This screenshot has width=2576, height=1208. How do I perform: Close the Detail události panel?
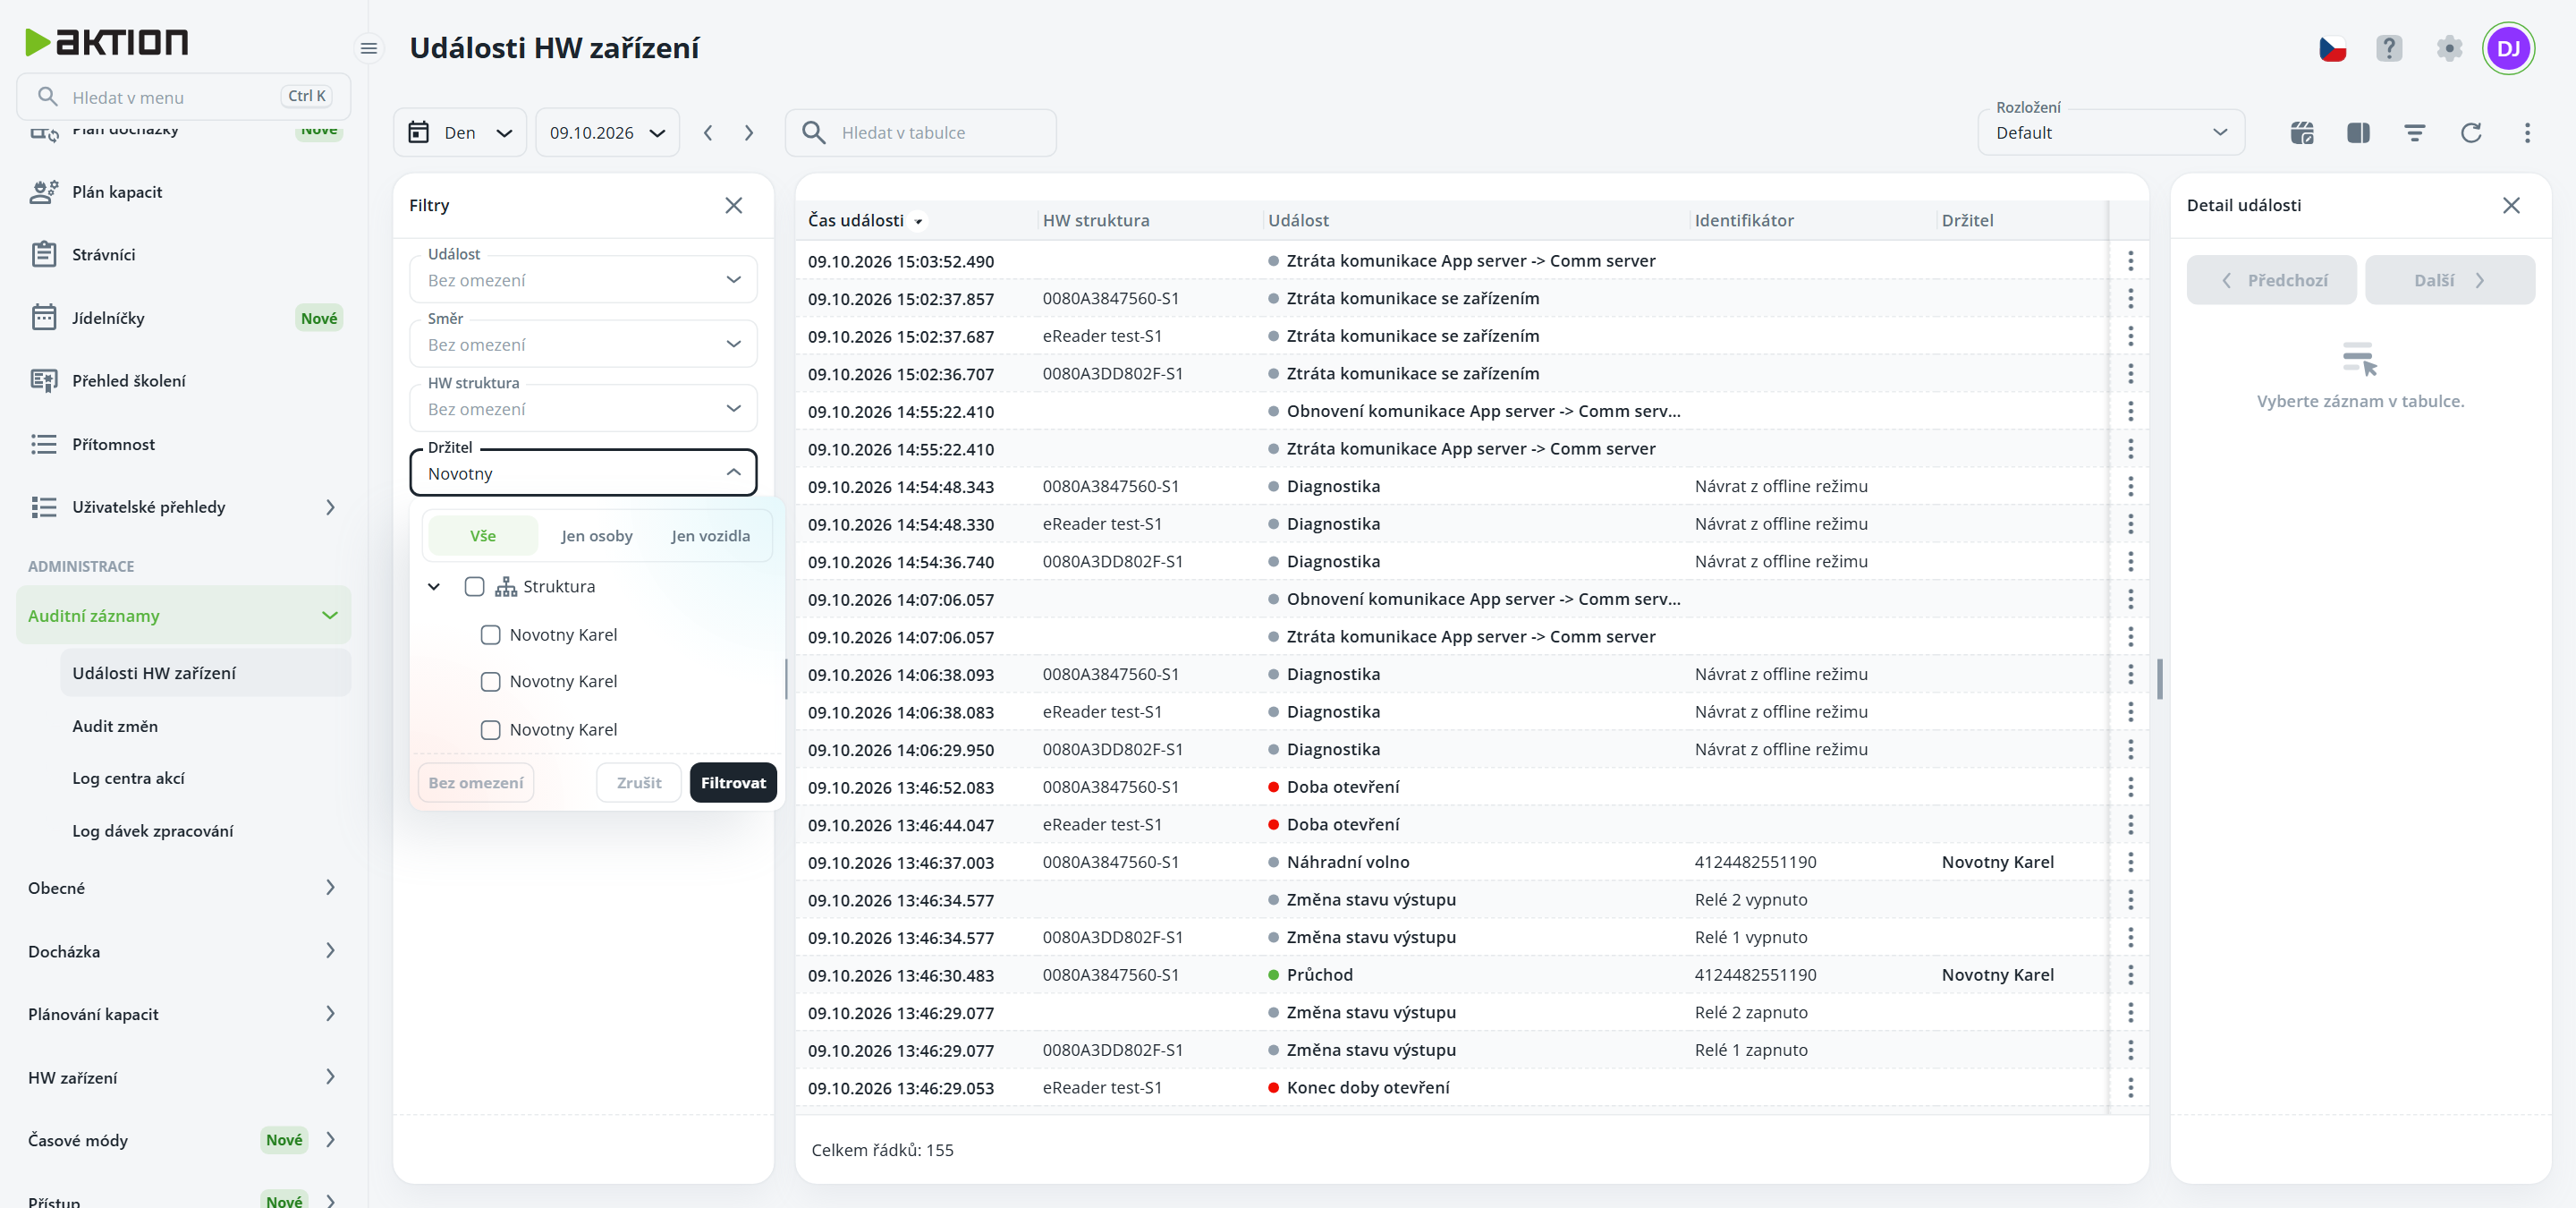[2511, 205]
